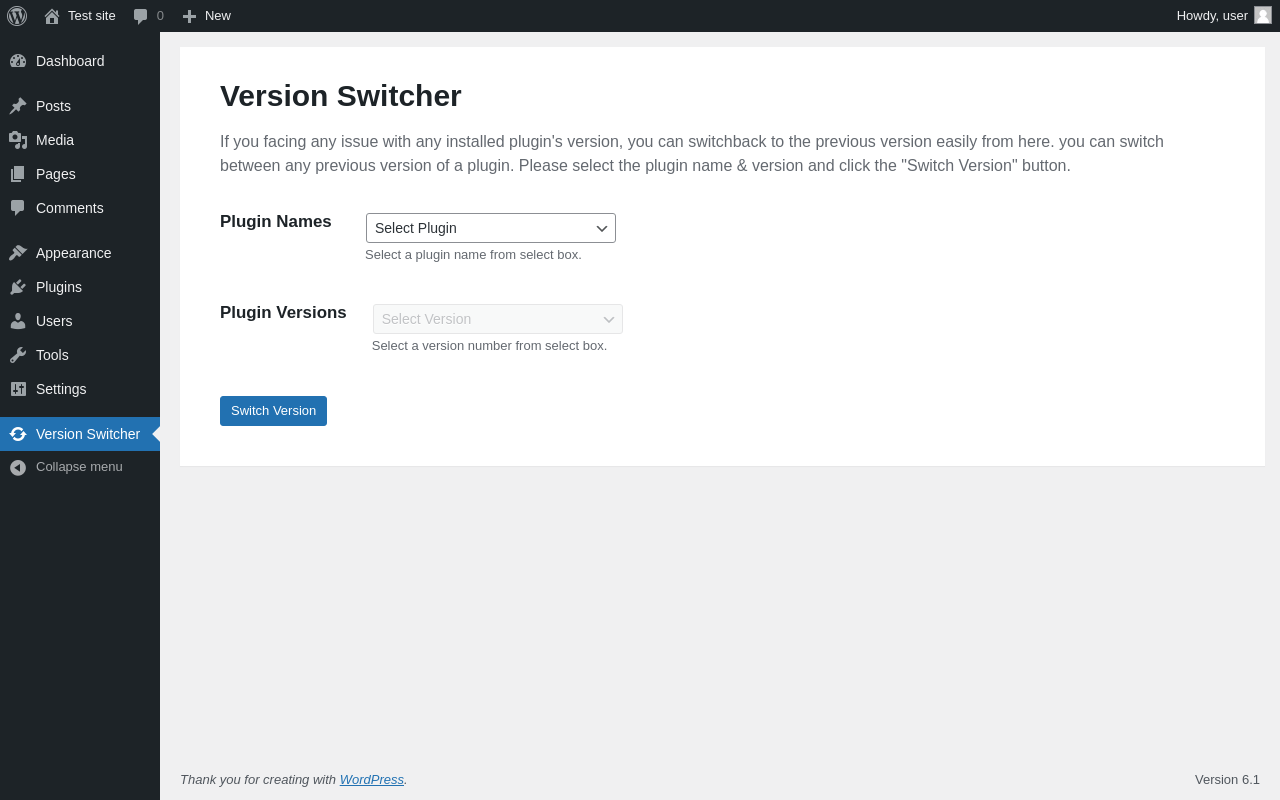This screenshot has height=800, width=1280.
Task: Click the Settings sliders icon
Action: [x=18, y=389]
